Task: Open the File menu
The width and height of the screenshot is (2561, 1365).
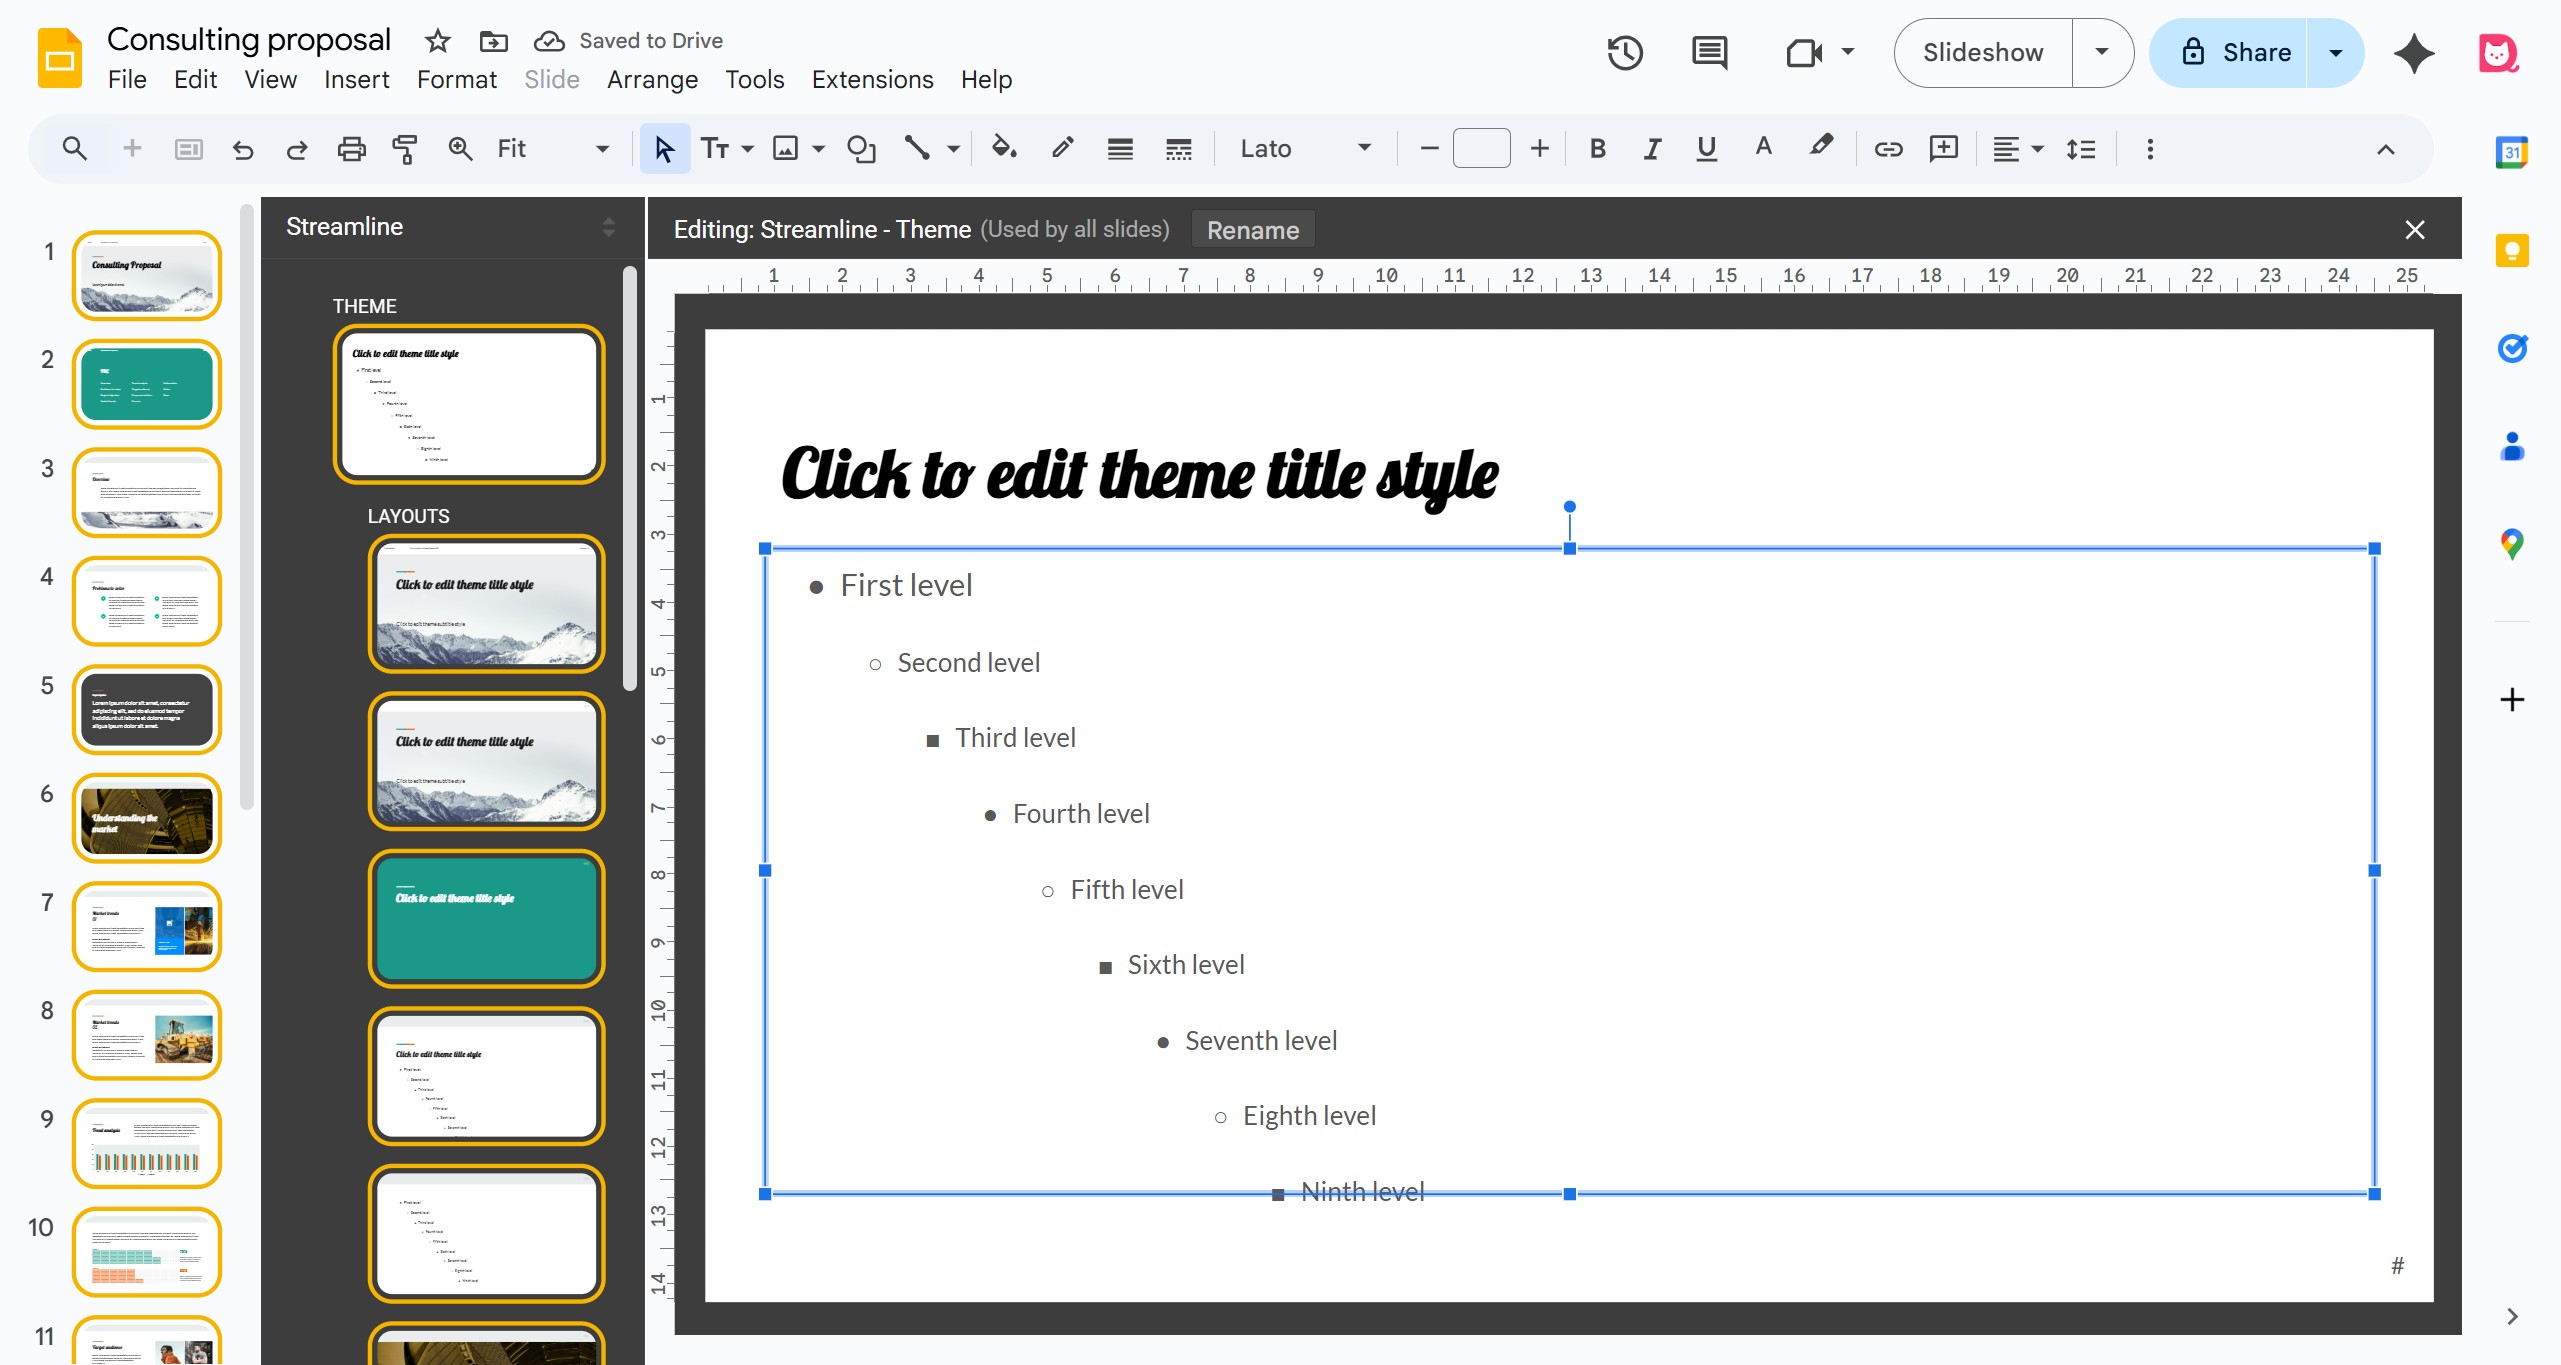Action: pos(127,79)
